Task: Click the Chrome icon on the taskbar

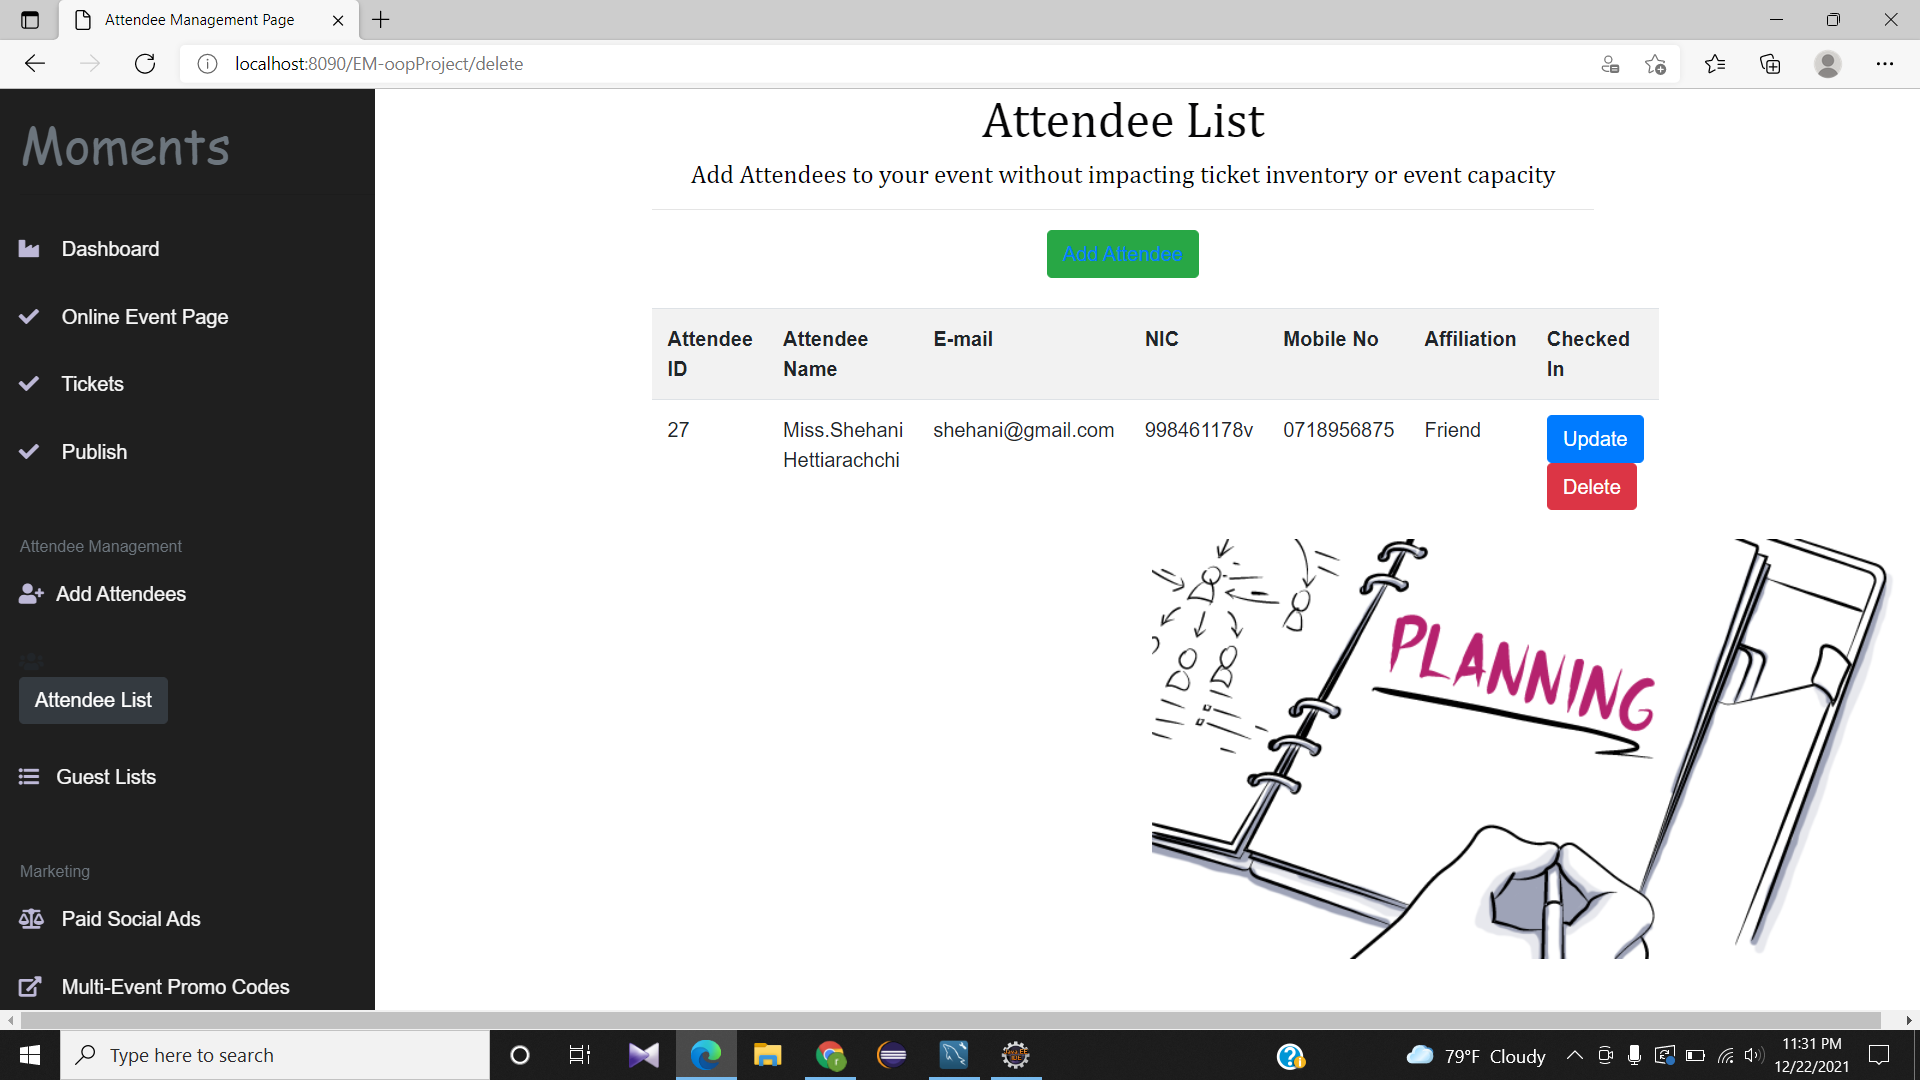Action: coord(830,1054)
